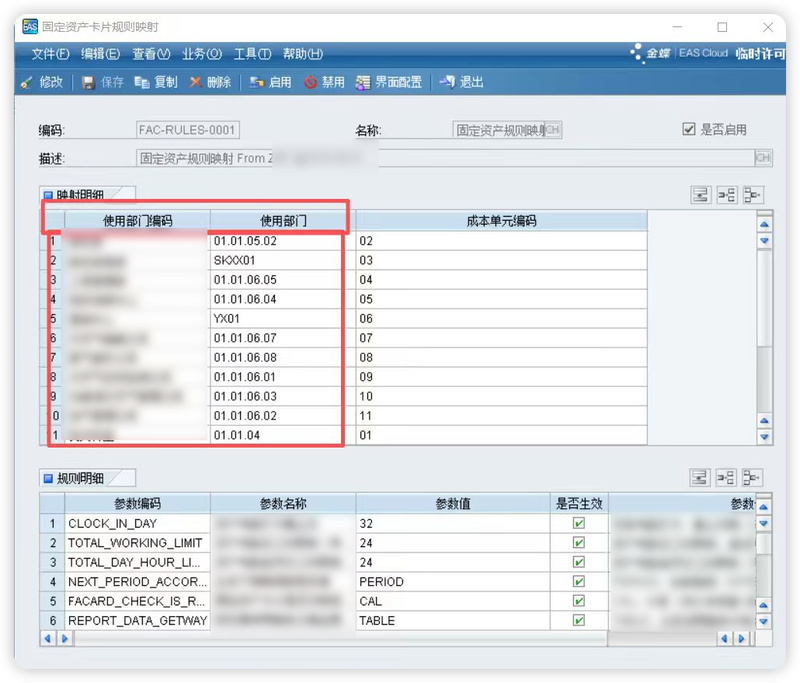
Task: Click the 删除 (delete) toolbar button
Action: (x=210, y=82)
